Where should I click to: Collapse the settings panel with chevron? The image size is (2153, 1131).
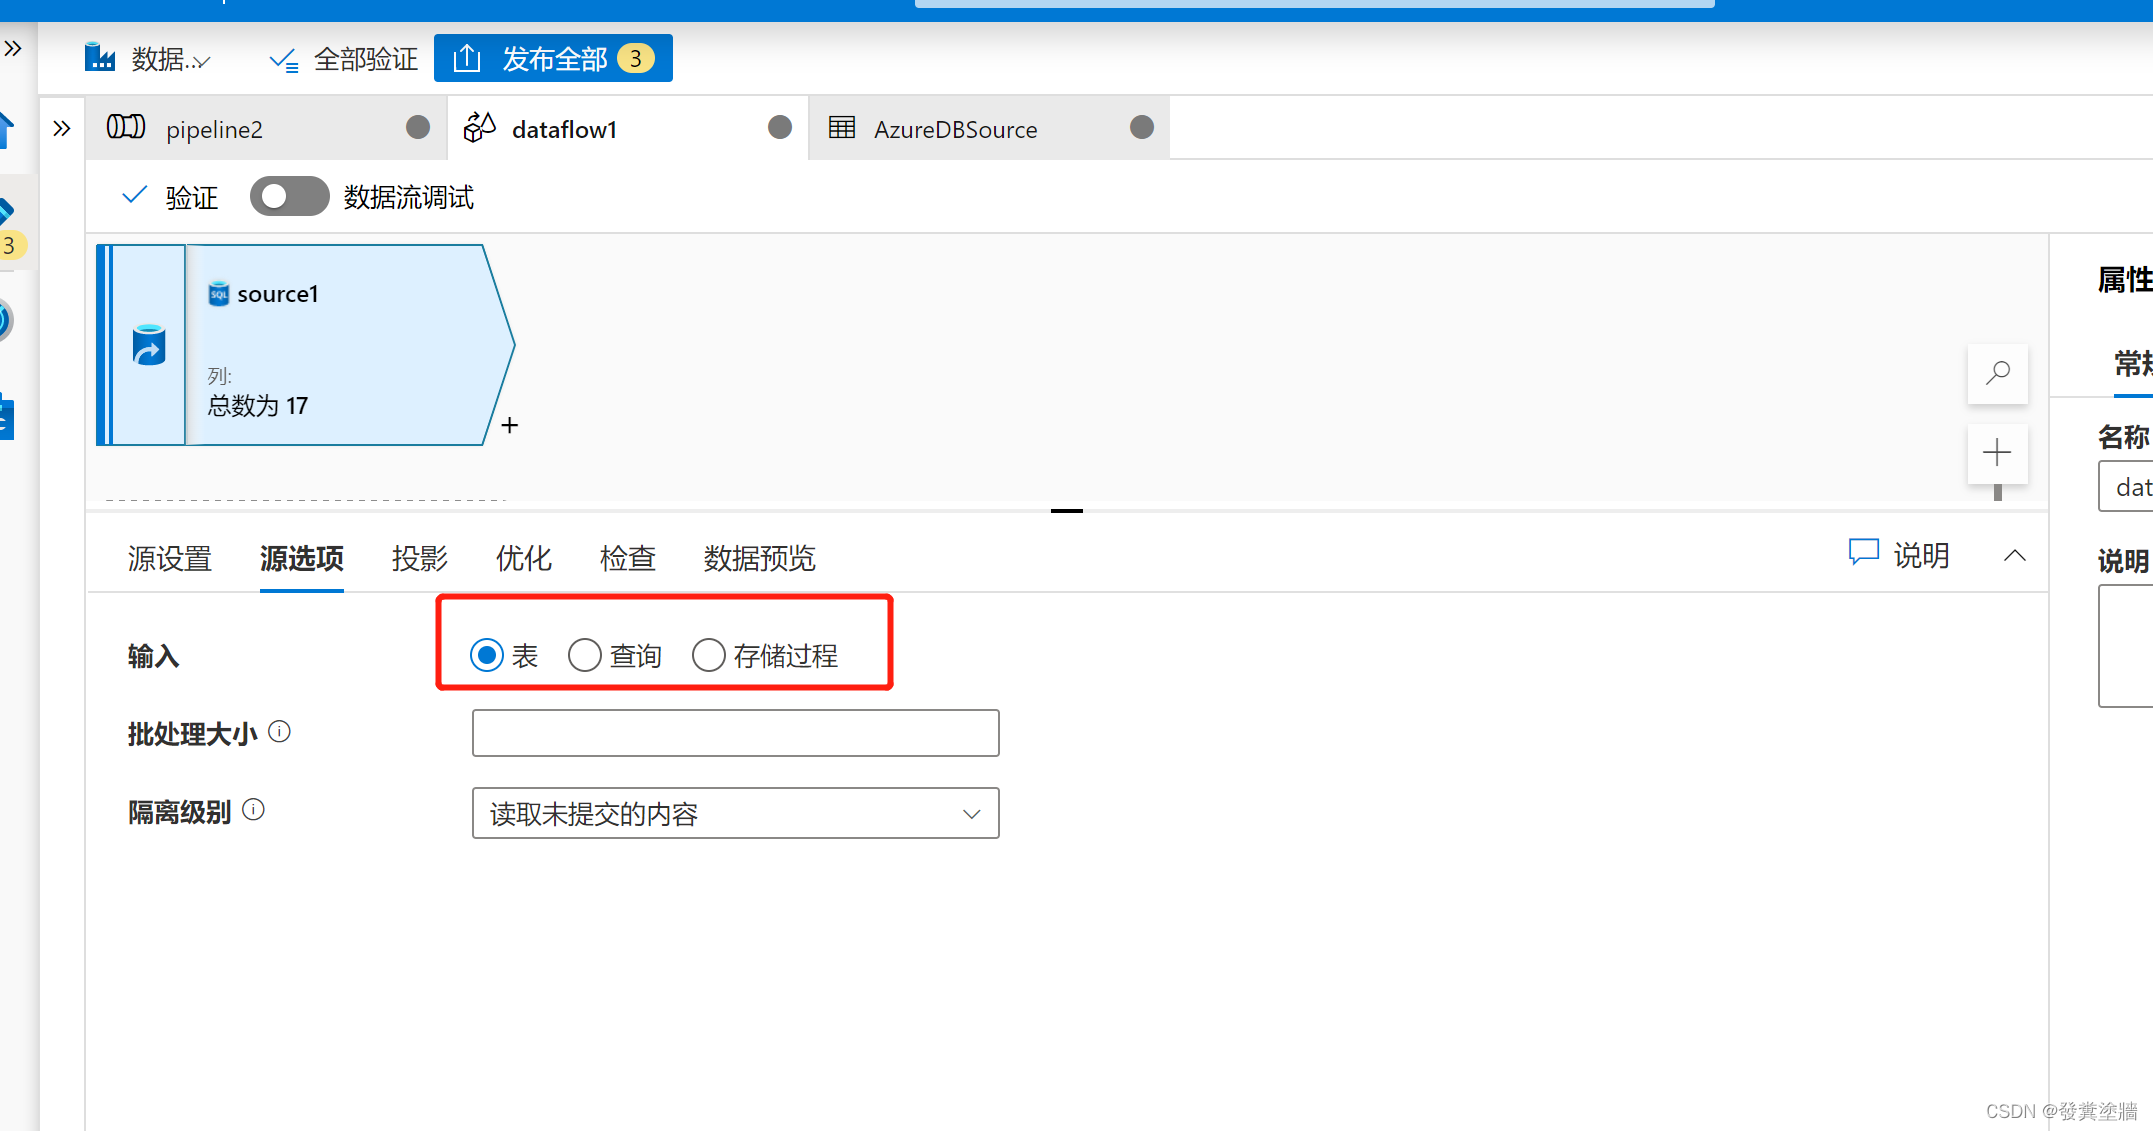(2015, 555)
